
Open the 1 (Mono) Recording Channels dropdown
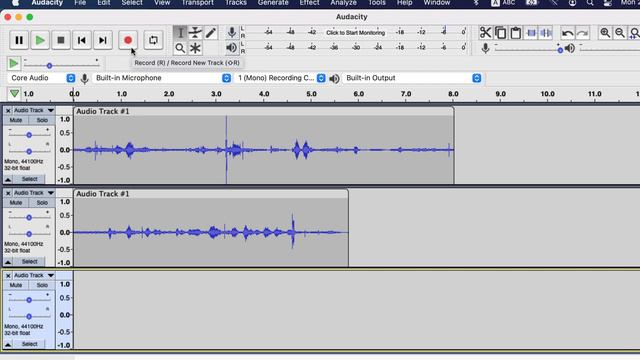click(x=281, y=78)
